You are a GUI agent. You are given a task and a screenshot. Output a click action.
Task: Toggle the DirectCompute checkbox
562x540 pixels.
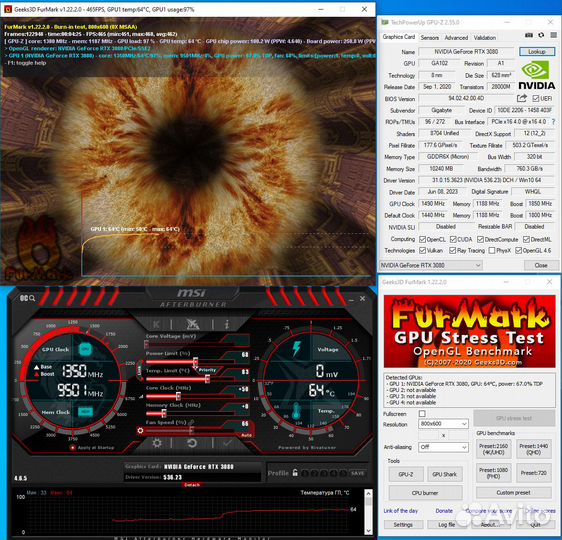click(480, 239)
